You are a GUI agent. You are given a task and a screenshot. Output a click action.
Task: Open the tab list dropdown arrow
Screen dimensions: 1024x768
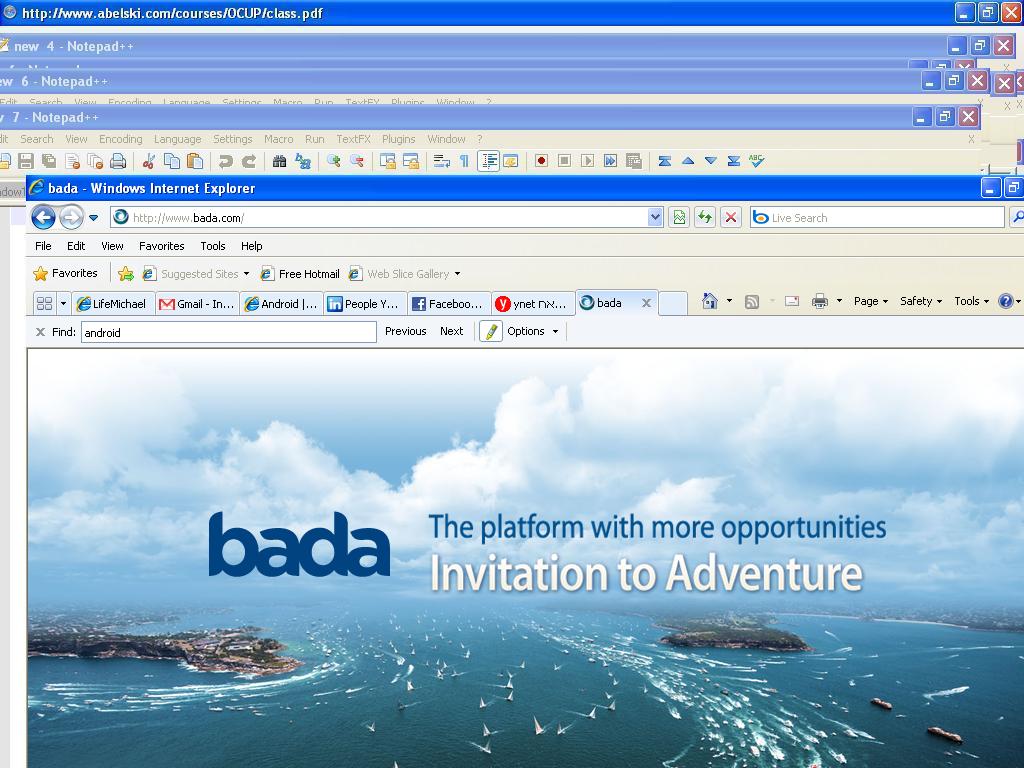pyautogui.click(x=63, y=303)
